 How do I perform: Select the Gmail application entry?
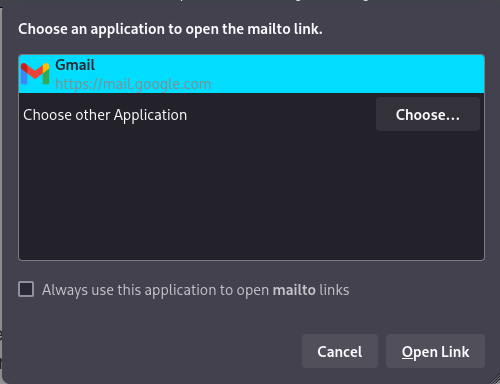251,74
